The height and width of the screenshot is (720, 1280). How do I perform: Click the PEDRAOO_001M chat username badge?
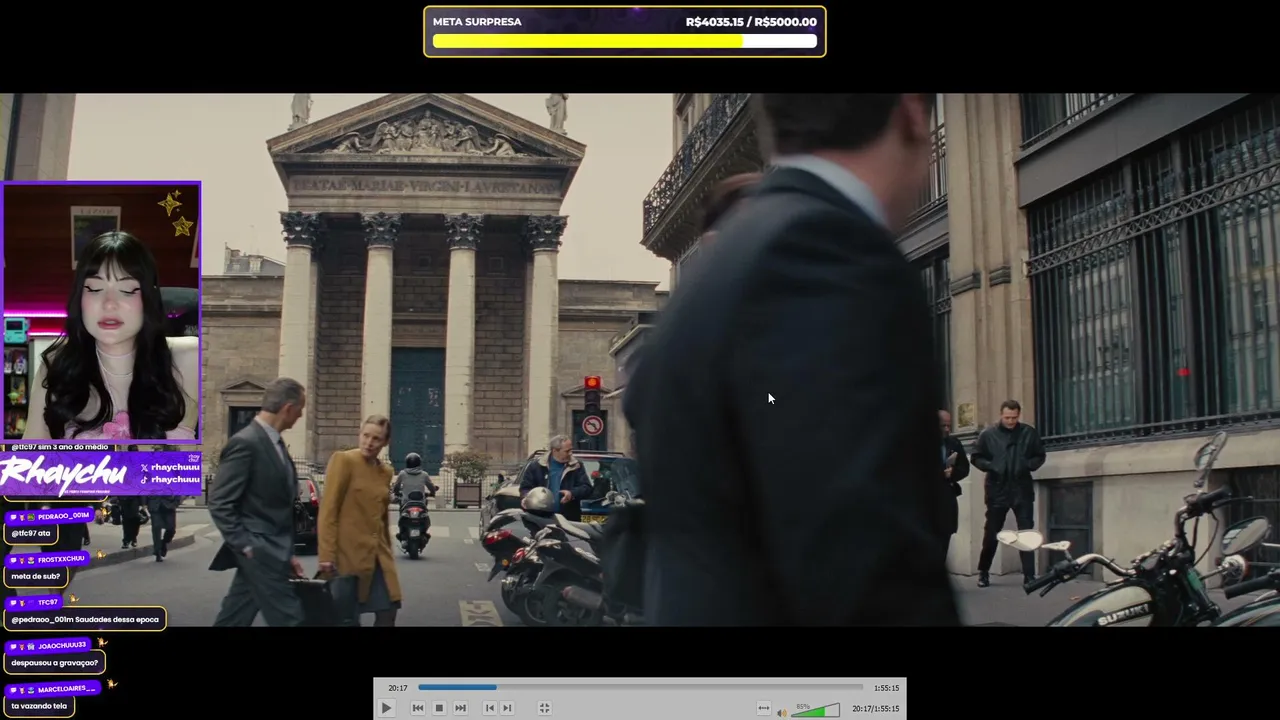click(51, 516)
